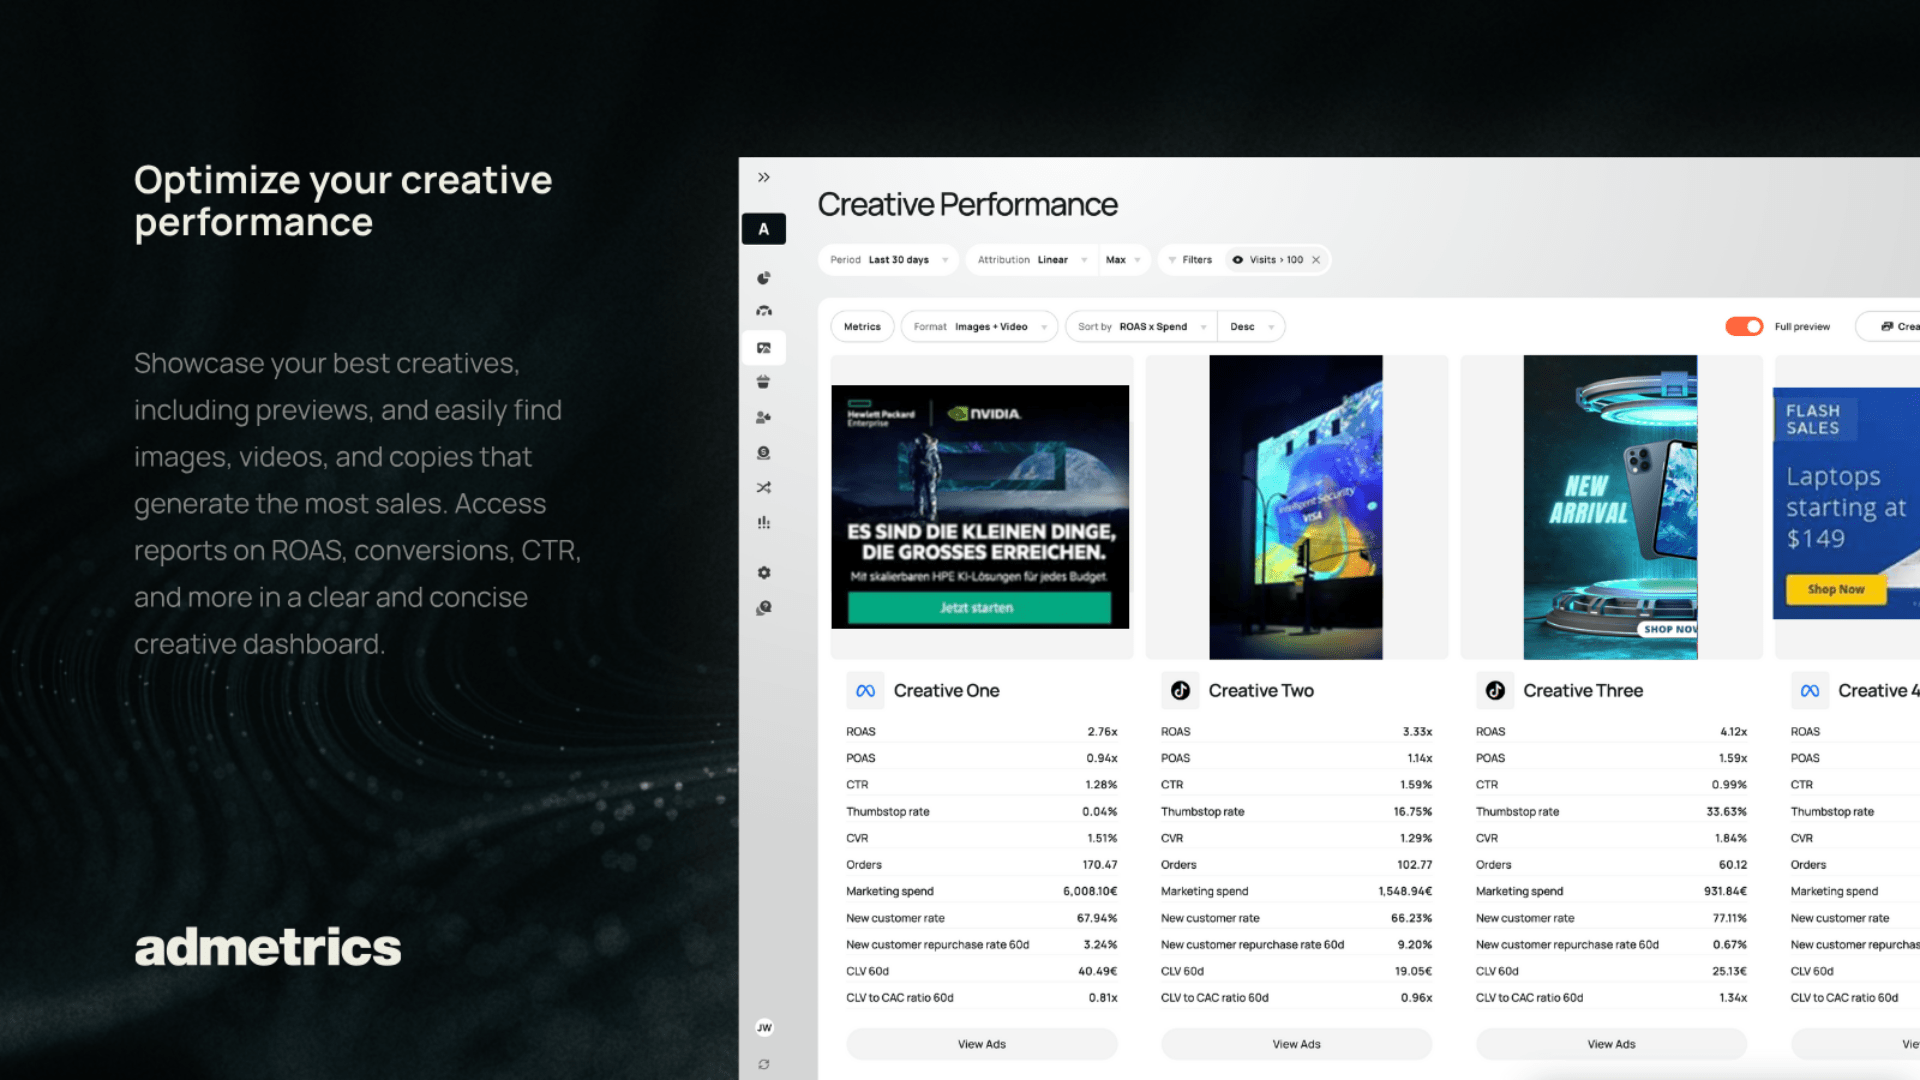
Task: Click View Ads button for Creative Two
Action: pyautogui.click(x=1298, y=1043)
